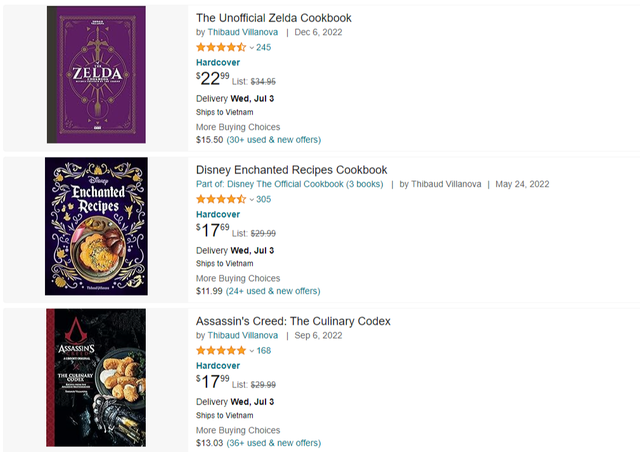This screenshot has width=640, height=452.
Task: Open The Unofficial Zelda Cookbook cover image
Action: click(96, 75)
